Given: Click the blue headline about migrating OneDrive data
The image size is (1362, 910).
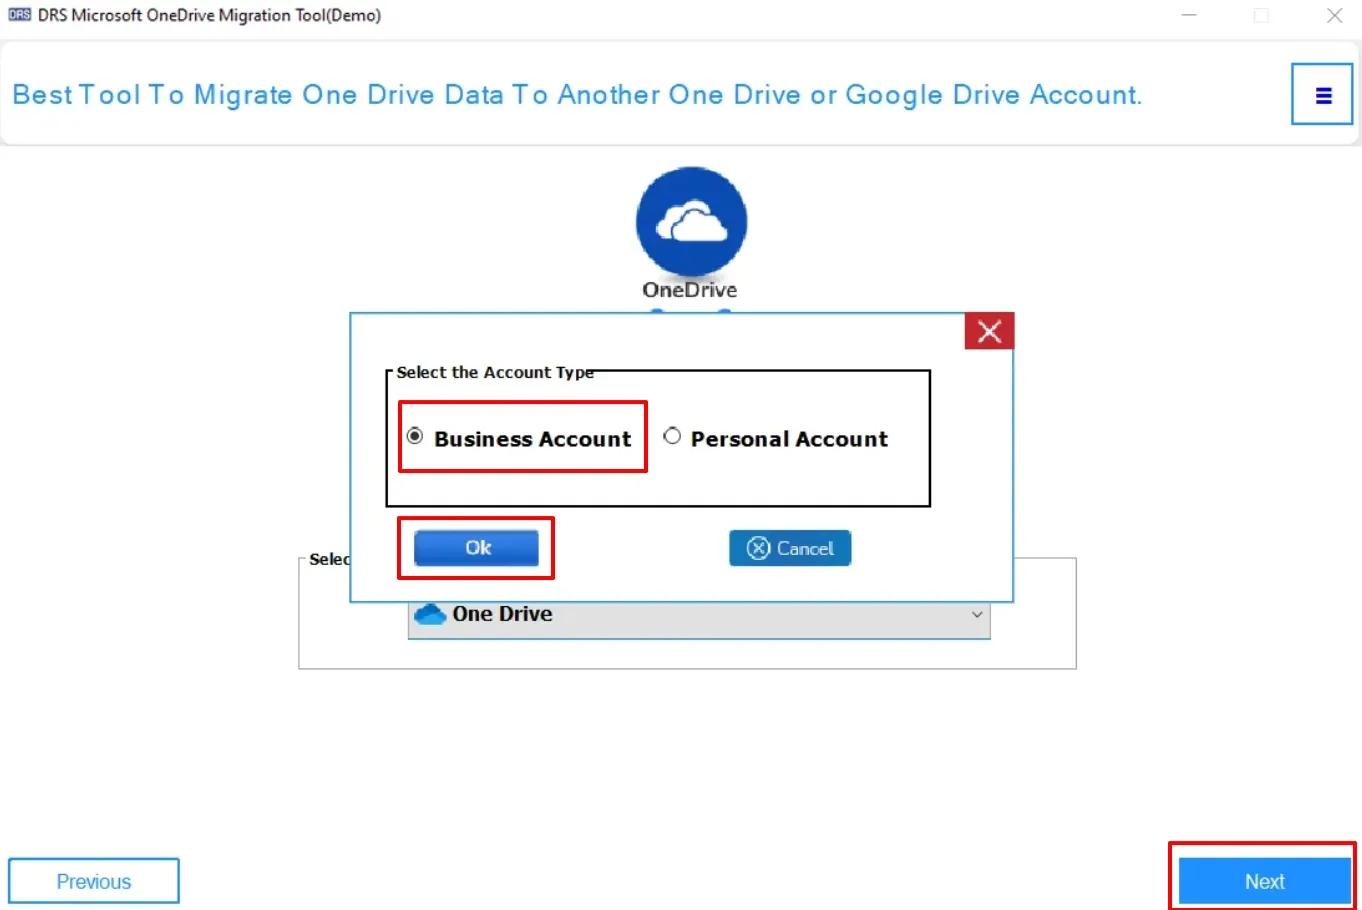Looking at the screenshot, I should [576, 95].
